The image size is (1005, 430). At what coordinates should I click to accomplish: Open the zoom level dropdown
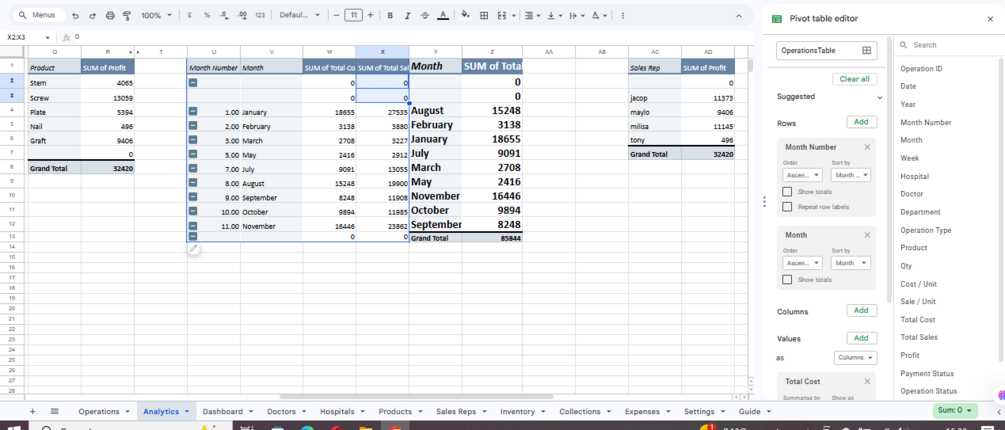(x=156, y=15)
